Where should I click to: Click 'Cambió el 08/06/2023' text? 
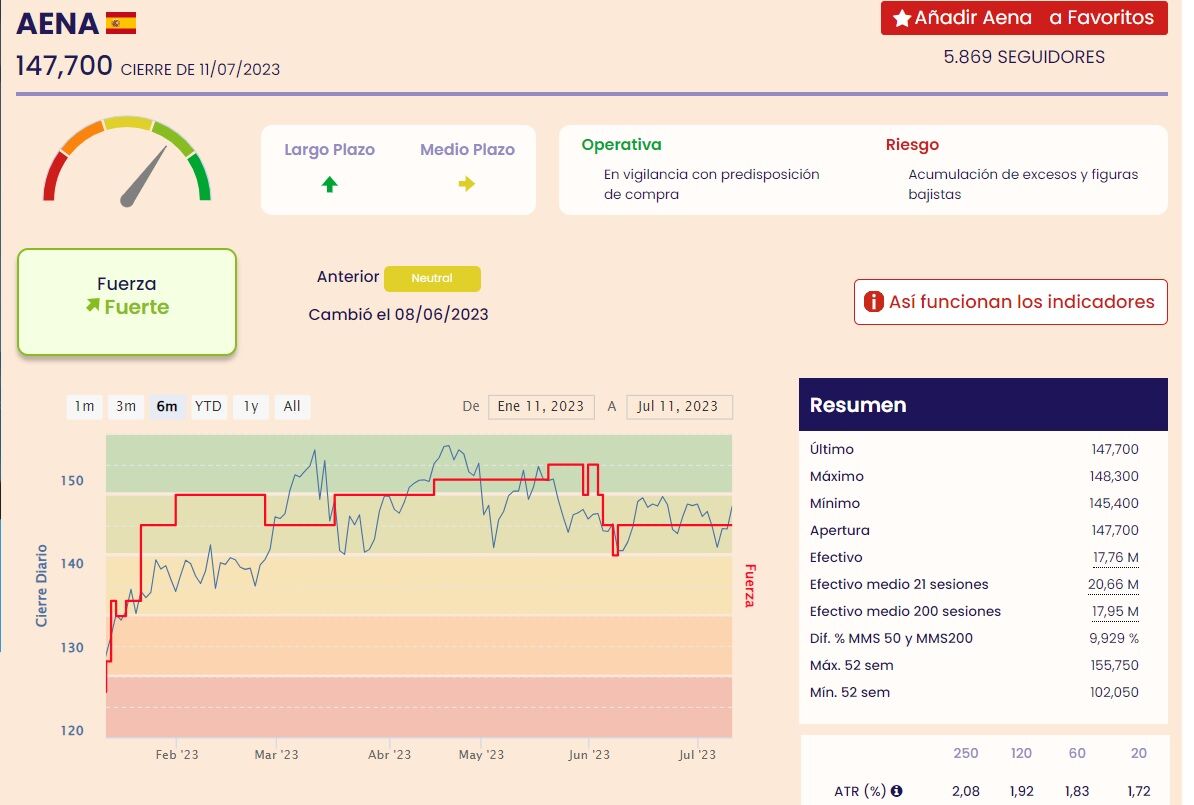[x=398, y=315]
